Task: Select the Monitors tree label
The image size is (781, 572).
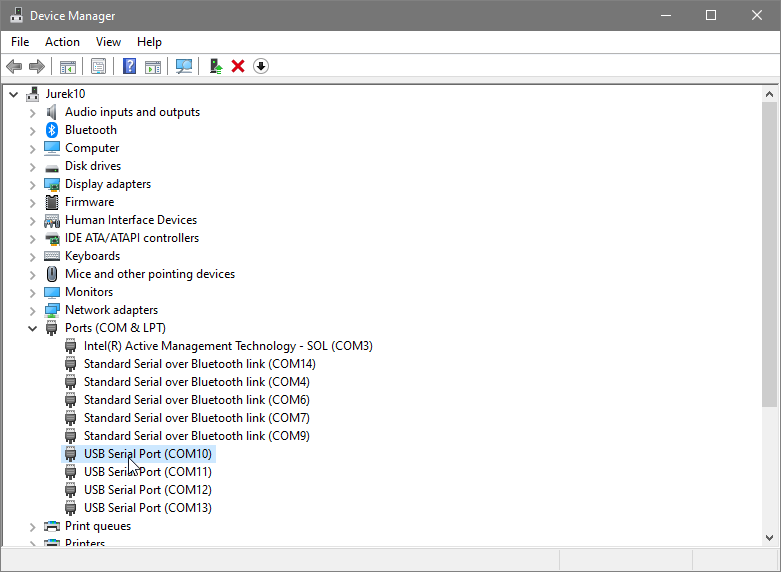Action: click(x=89, y=292)
